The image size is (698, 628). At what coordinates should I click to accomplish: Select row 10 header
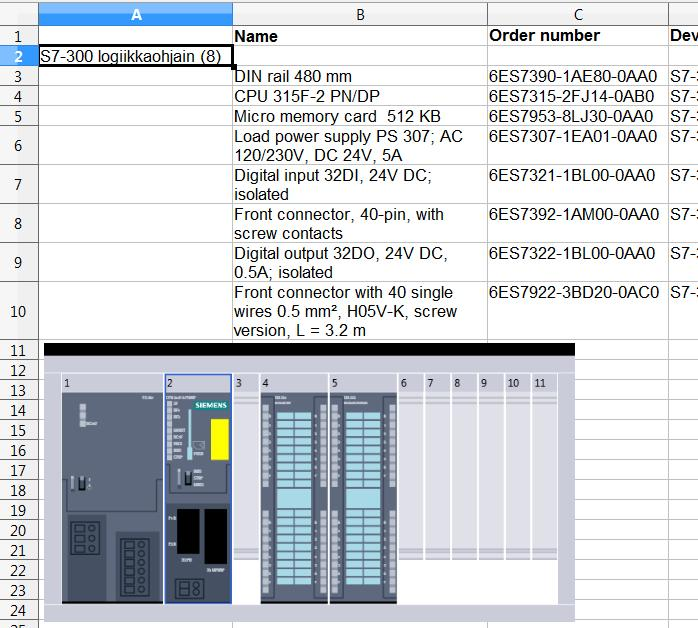[19, 311]
